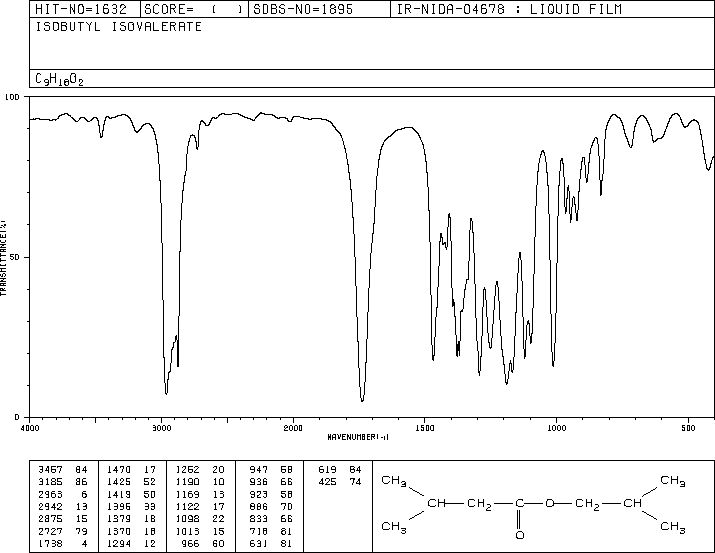This screenshot has width=715, height=553.
Task: Click the 2875 peak table entry
Action: pos(63,519)
